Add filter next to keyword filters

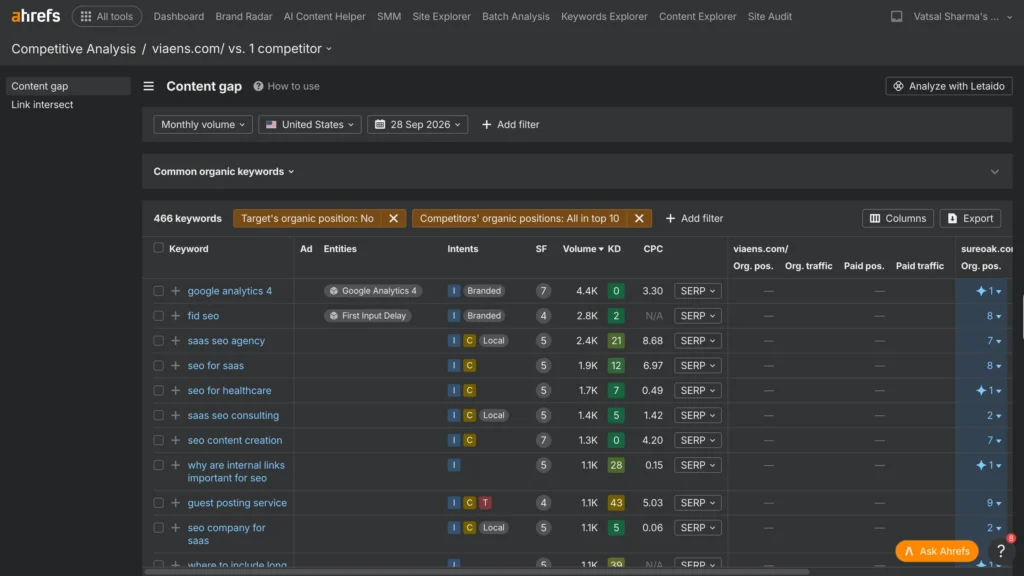[694, 218]
